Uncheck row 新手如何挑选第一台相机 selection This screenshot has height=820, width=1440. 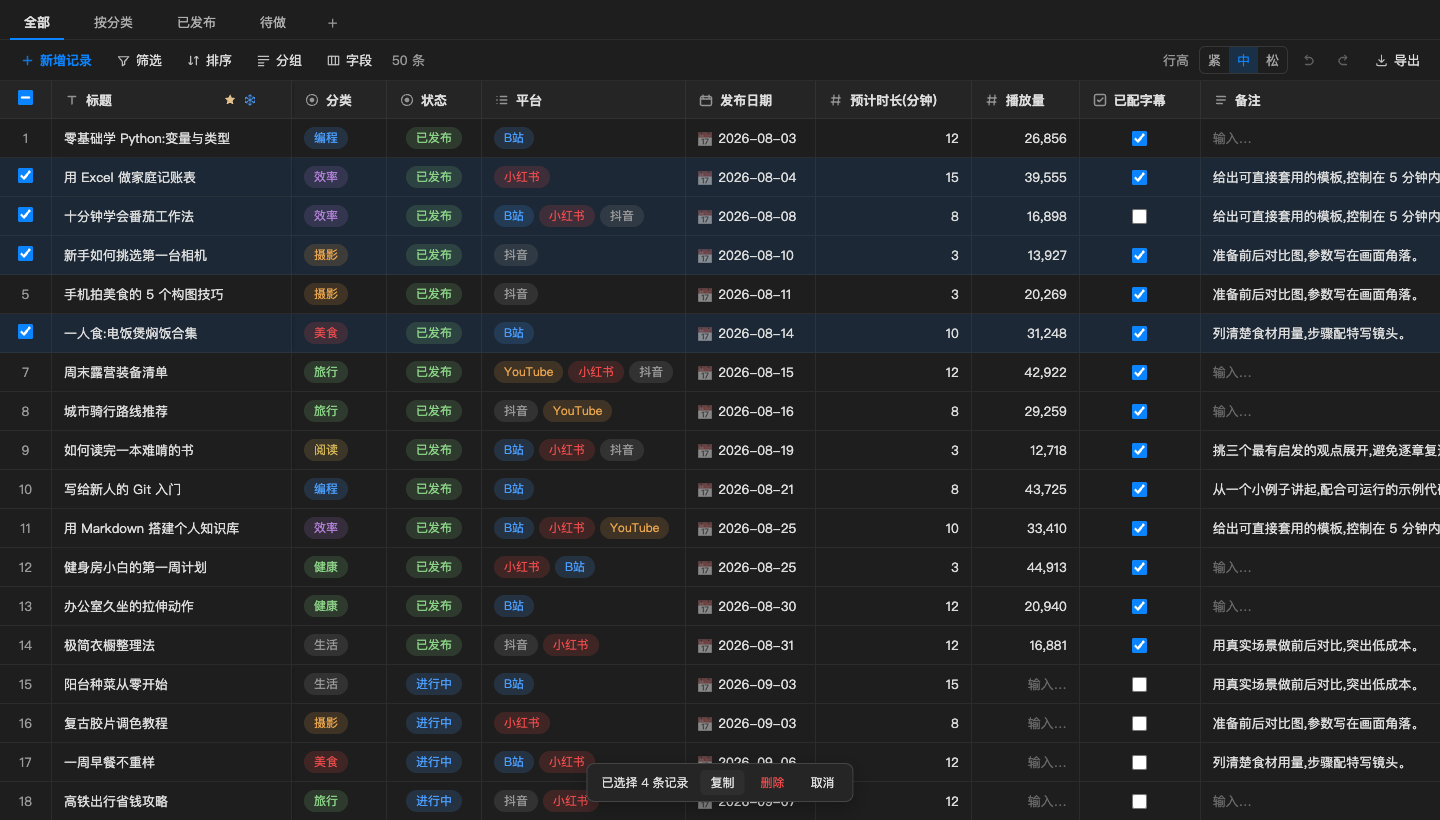26,253
